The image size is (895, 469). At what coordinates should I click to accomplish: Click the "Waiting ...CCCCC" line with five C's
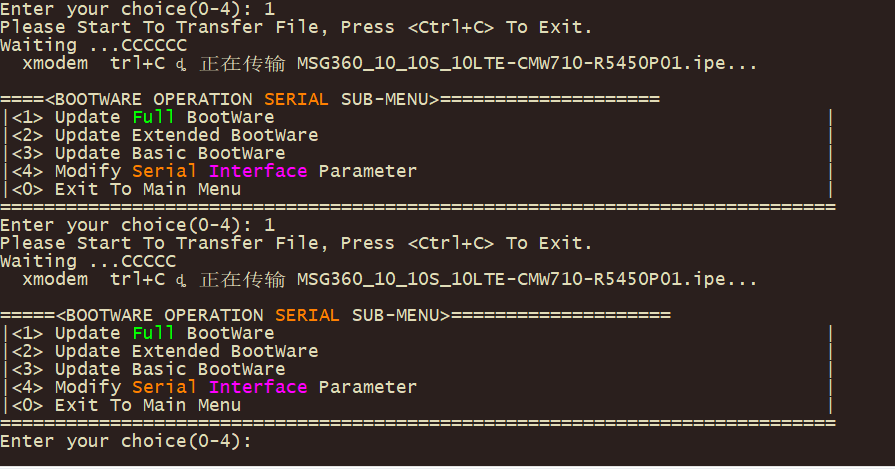pos(88,261)
